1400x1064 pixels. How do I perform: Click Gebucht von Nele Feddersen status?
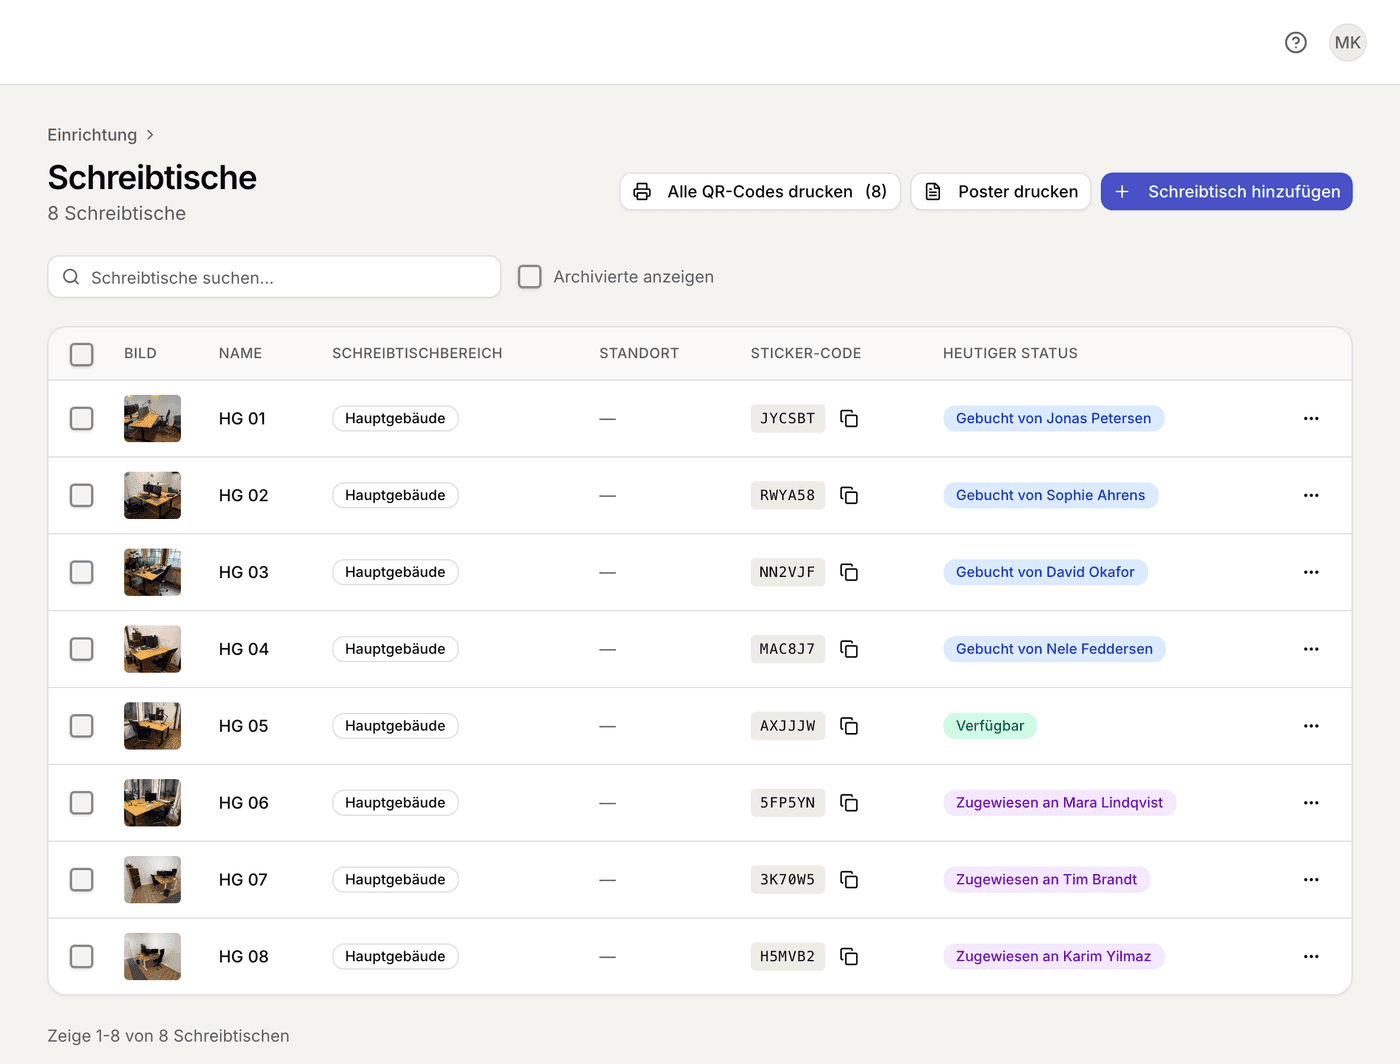click(1055, 649)
